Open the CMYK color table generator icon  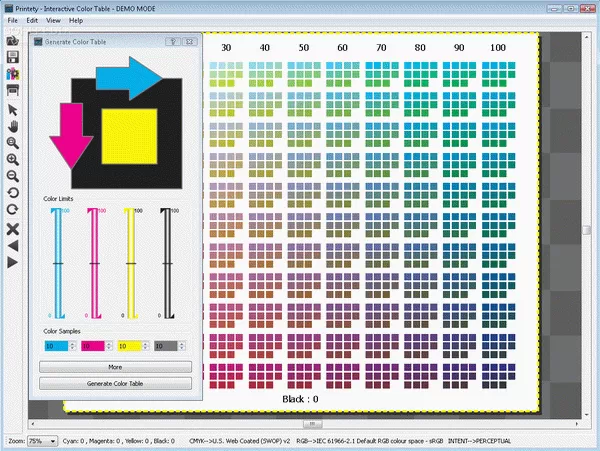tap(13, 74)
